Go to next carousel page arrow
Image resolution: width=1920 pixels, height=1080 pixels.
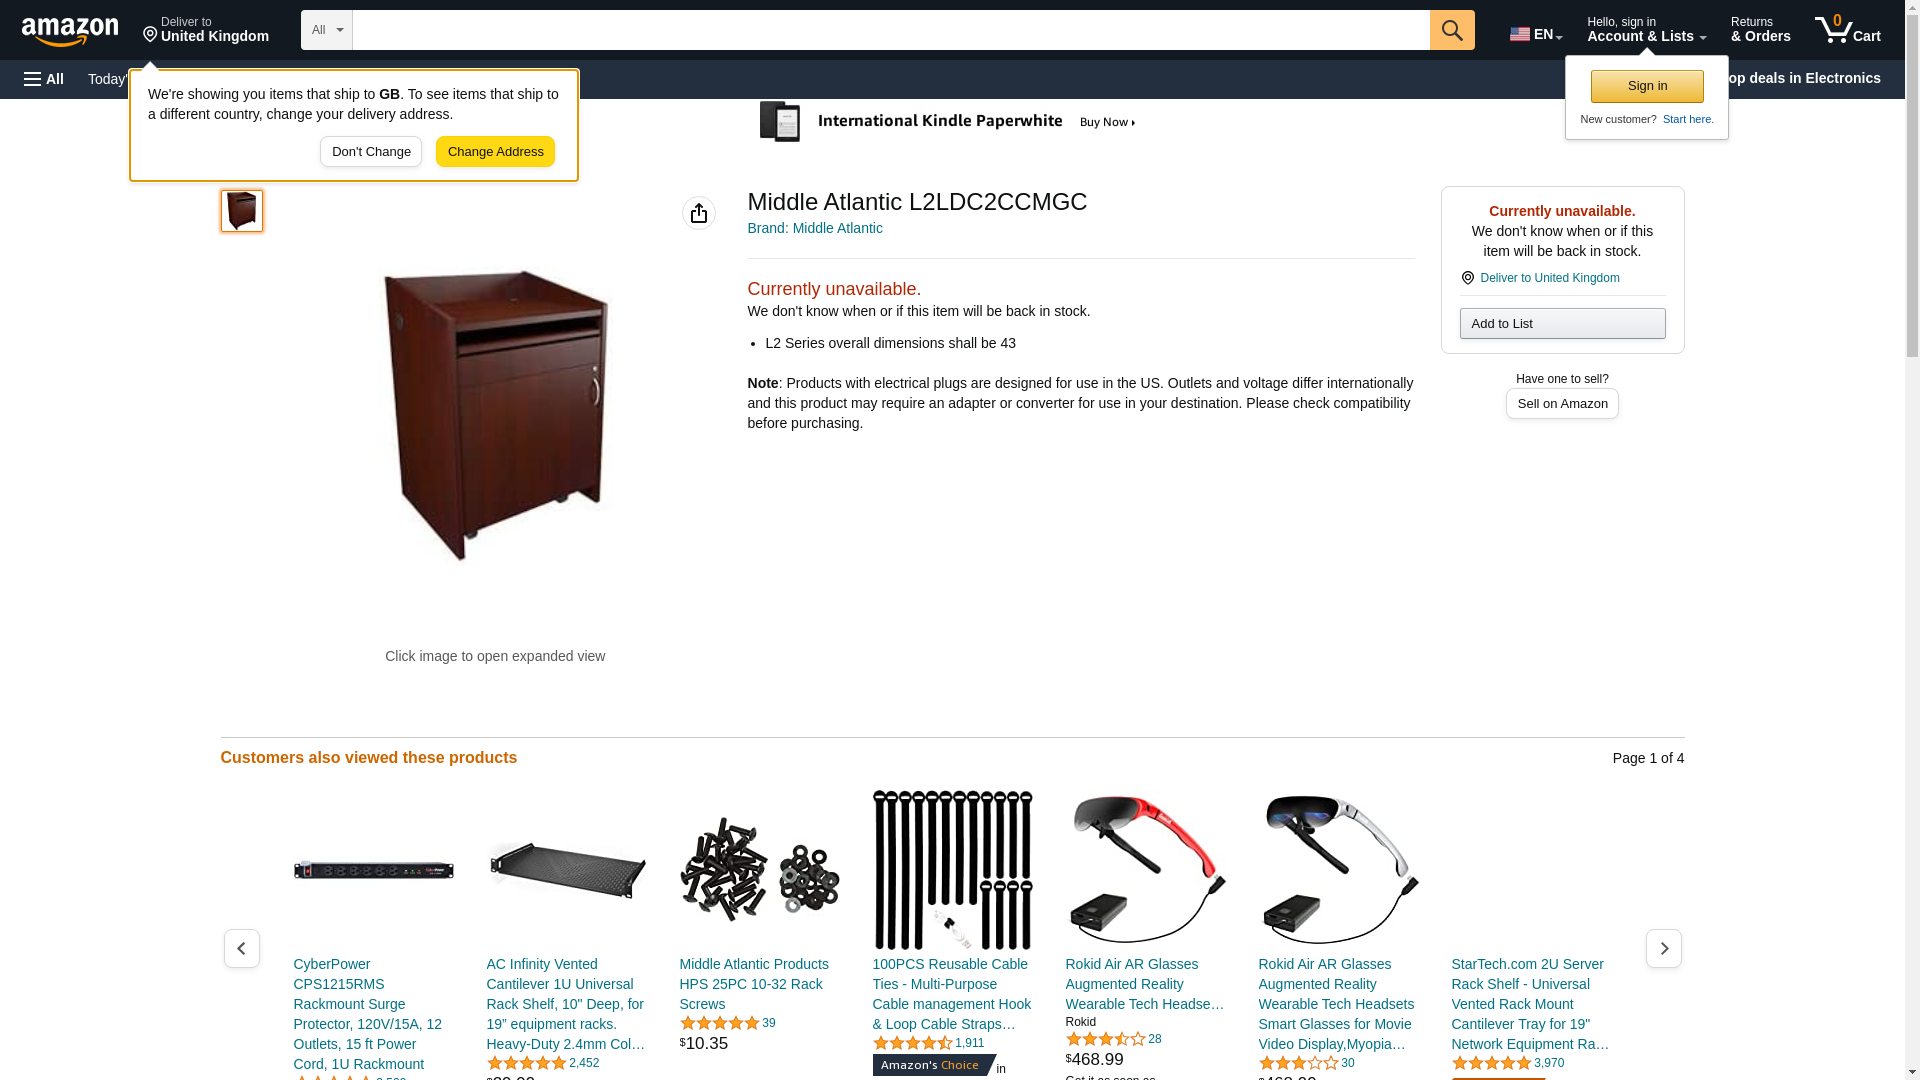pos(1664,948)
